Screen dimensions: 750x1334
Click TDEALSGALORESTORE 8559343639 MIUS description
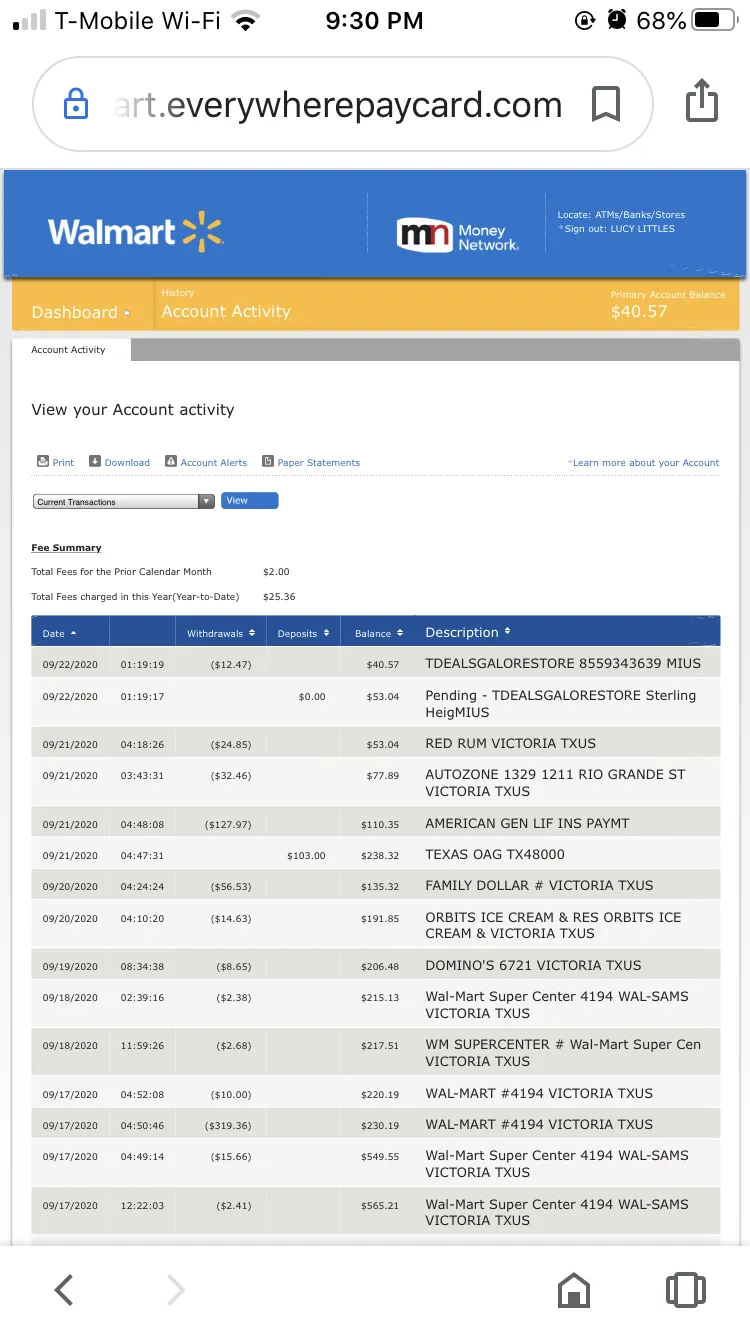click(563, 663)
